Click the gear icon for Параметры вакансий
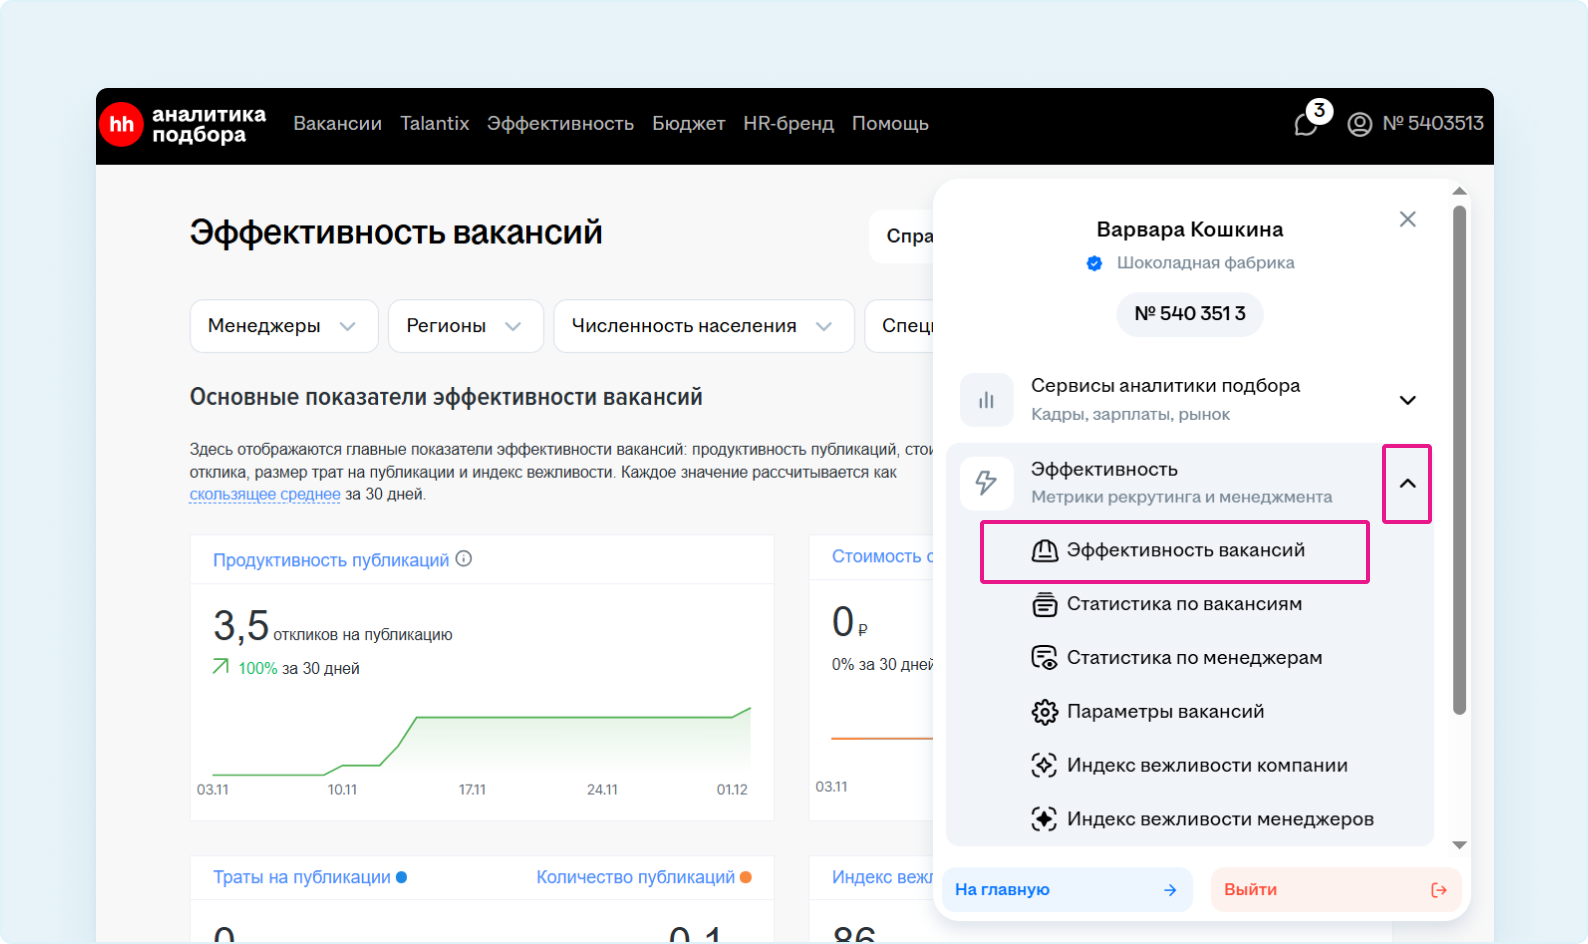 1044,712
